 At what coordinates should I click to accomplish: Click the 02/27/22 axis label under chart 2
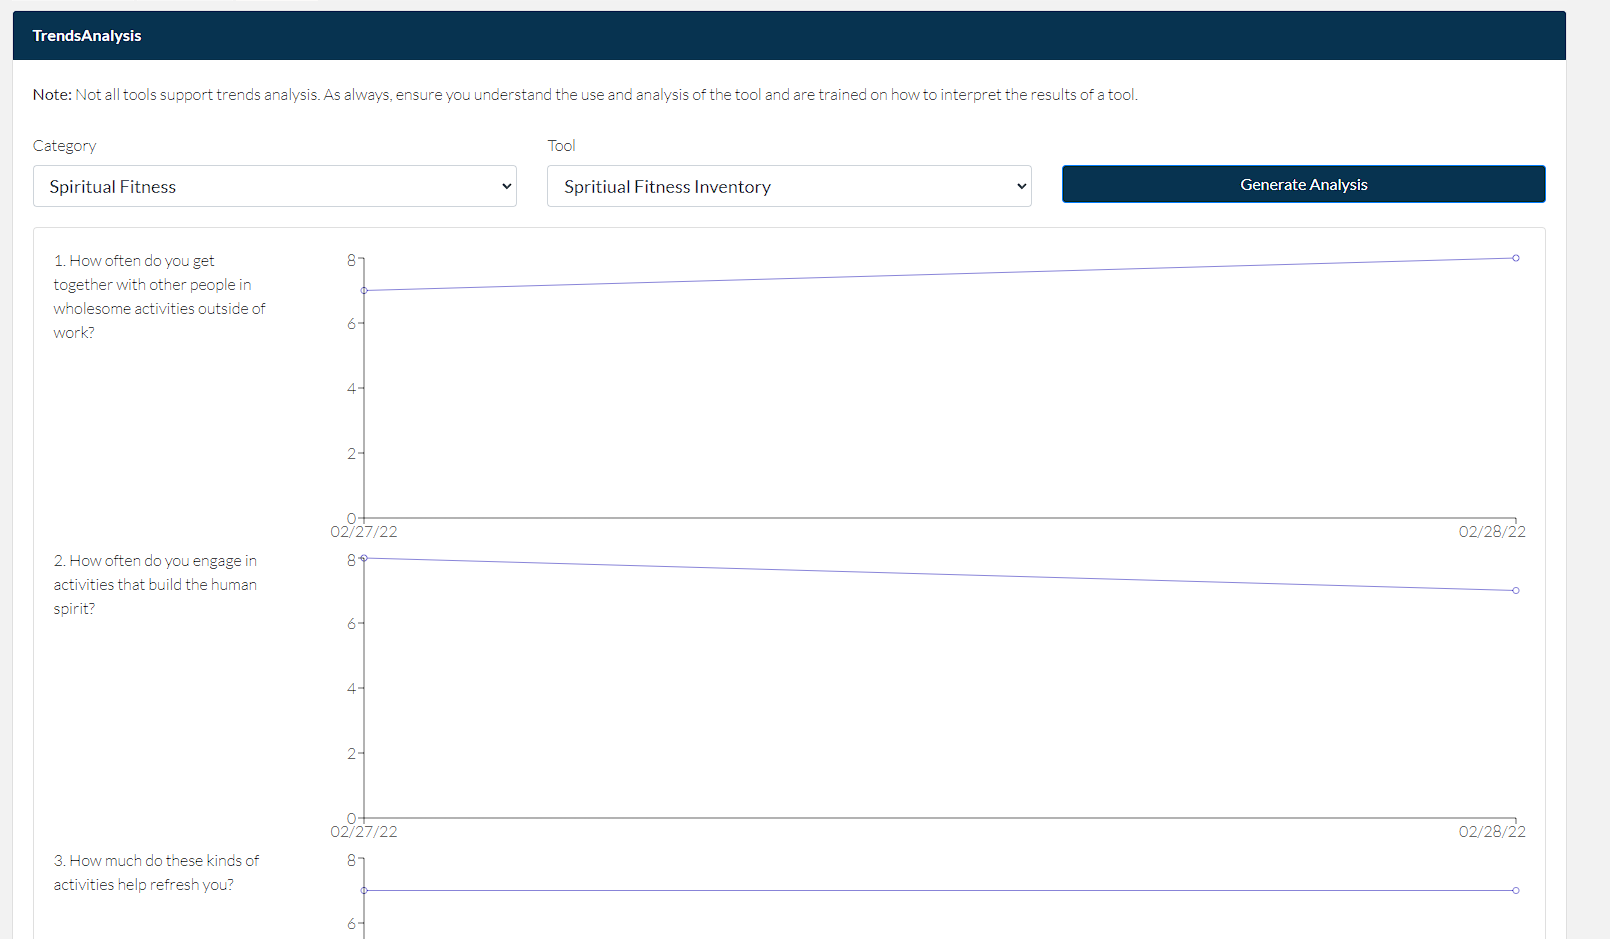[364, 832]
